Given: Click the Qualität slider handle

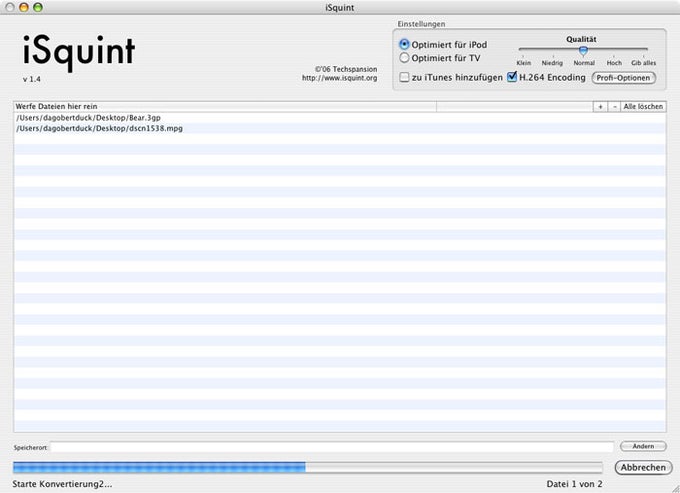Looking at the screenshot, I should tap(583, 51).
